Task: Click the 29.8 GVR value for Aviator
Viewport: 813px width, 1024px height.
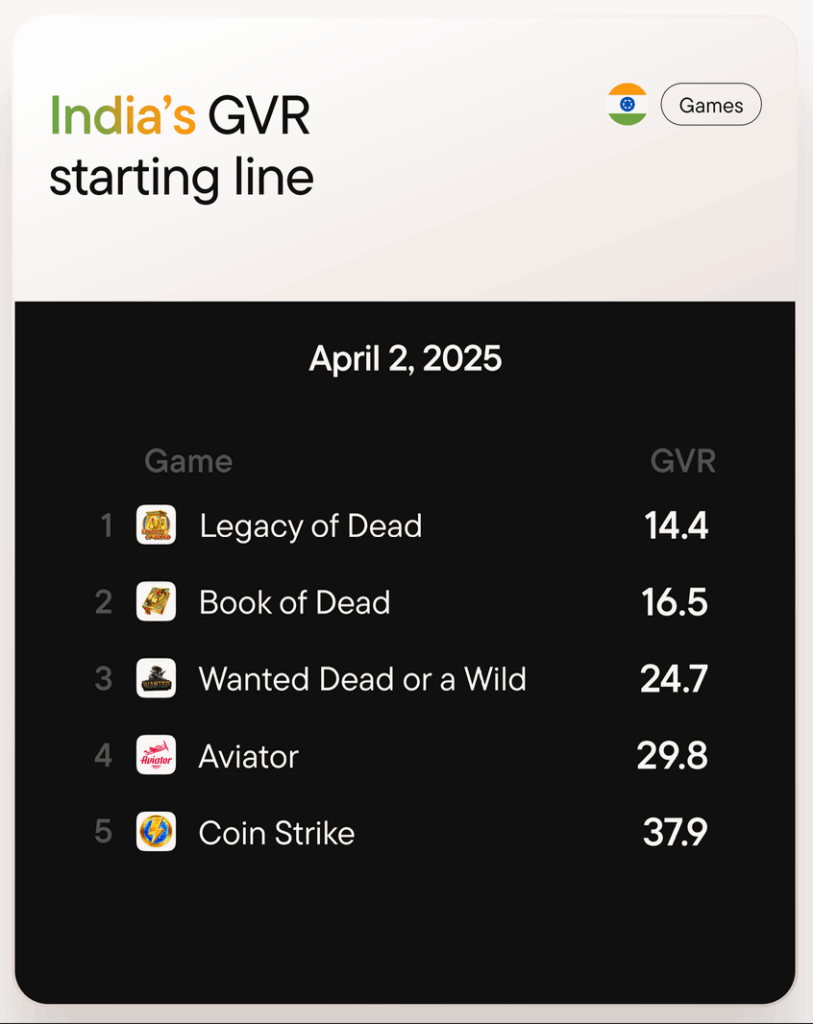Action: 672,756
